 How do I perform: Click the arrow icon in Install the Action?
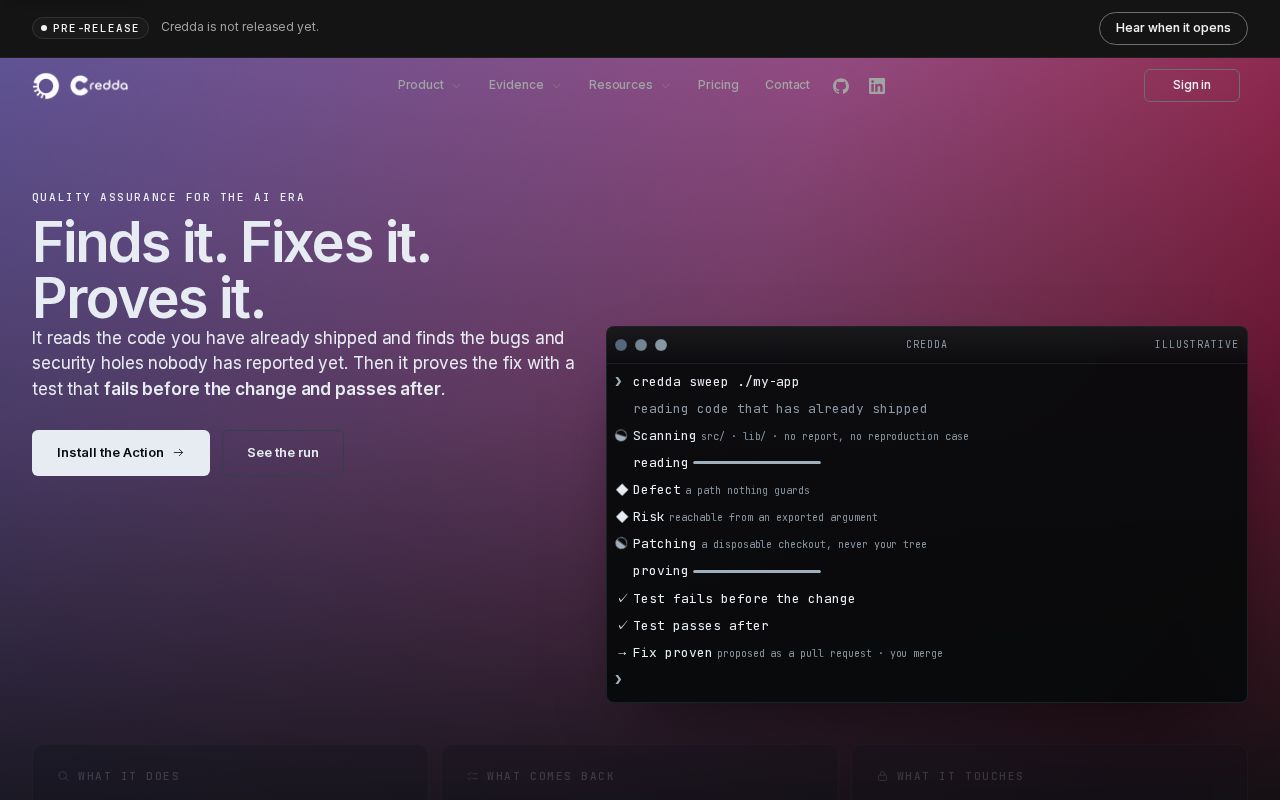pyautogui.click(x=179, y=453)
